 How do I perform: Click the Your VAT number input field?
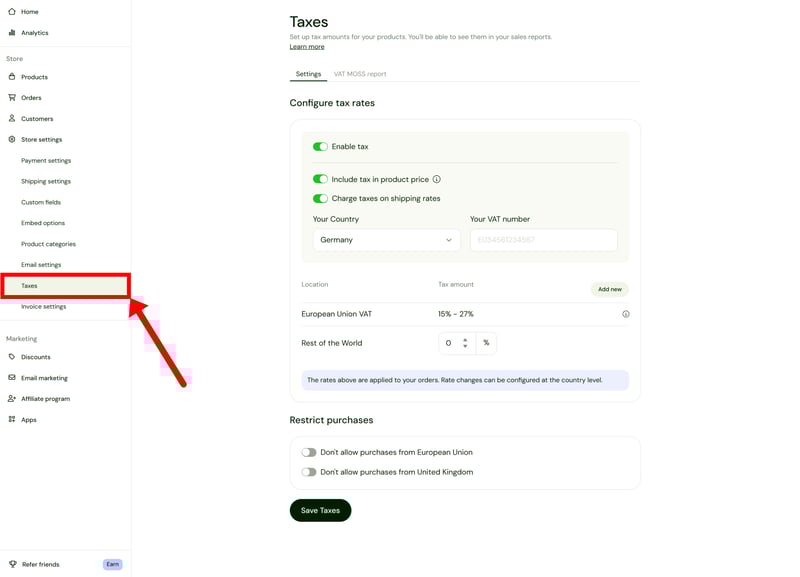tap(543, 240)
